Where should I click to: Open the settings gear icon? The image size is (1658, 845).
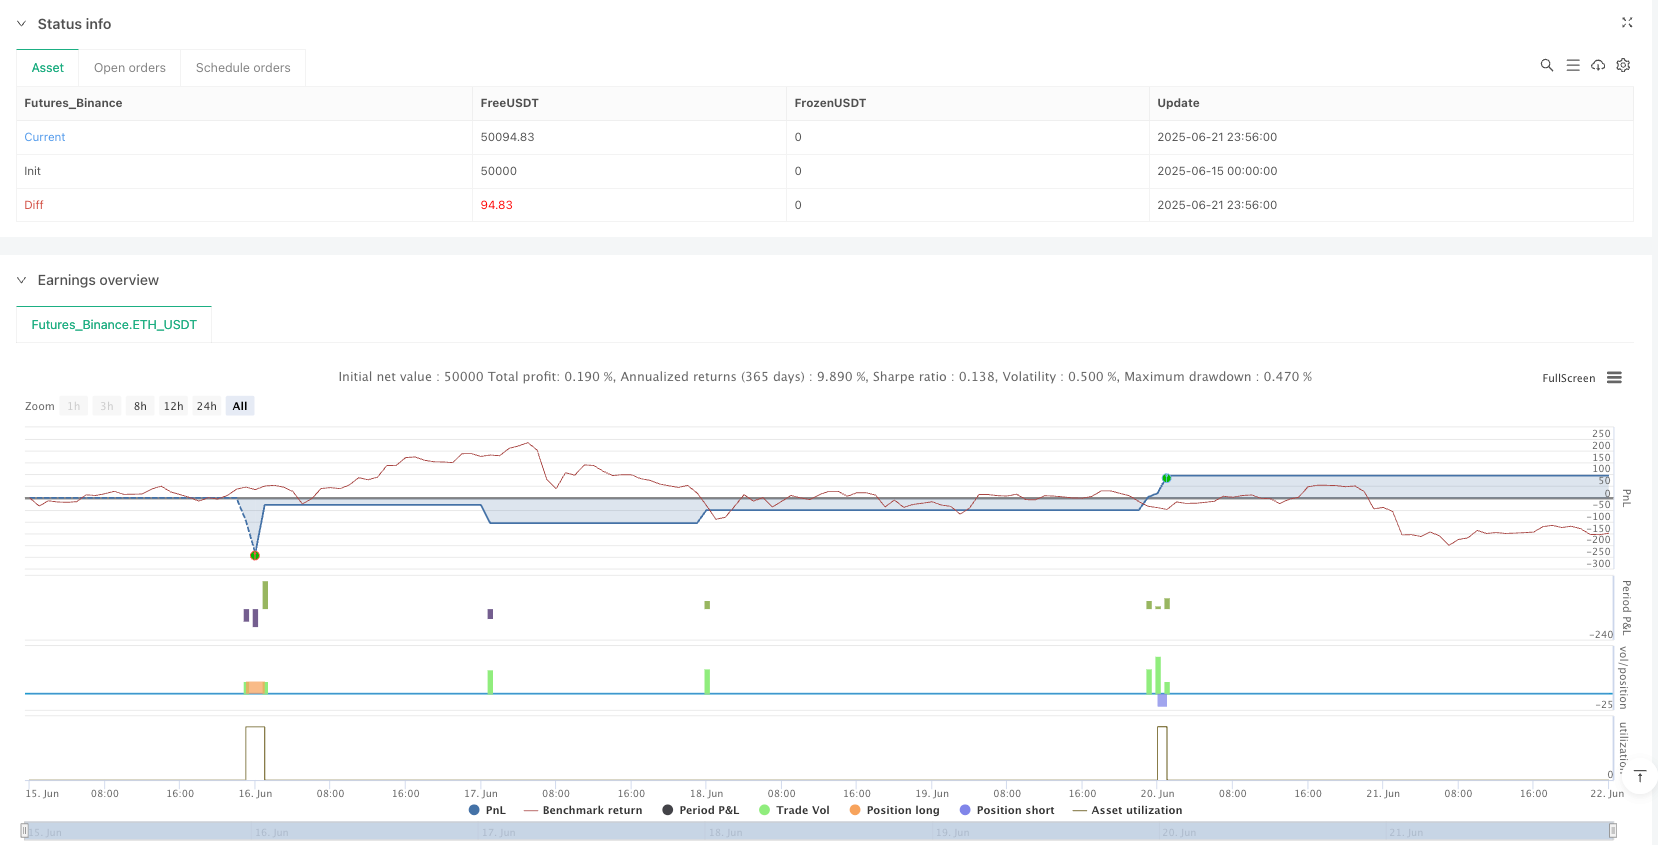[1623, 65]
